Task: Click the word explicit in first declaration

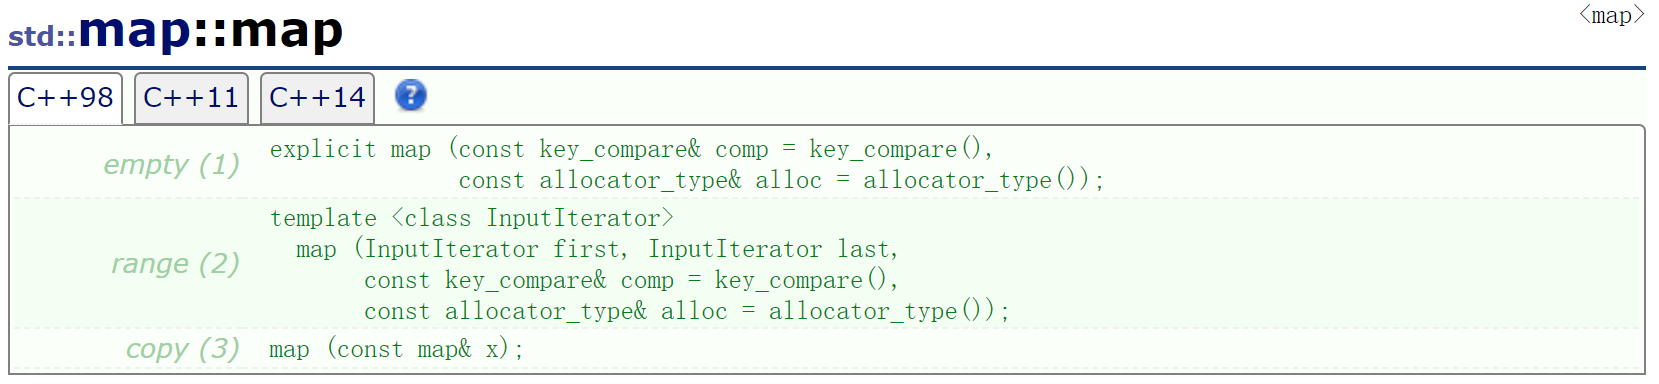Action: [x=323, y=150]
